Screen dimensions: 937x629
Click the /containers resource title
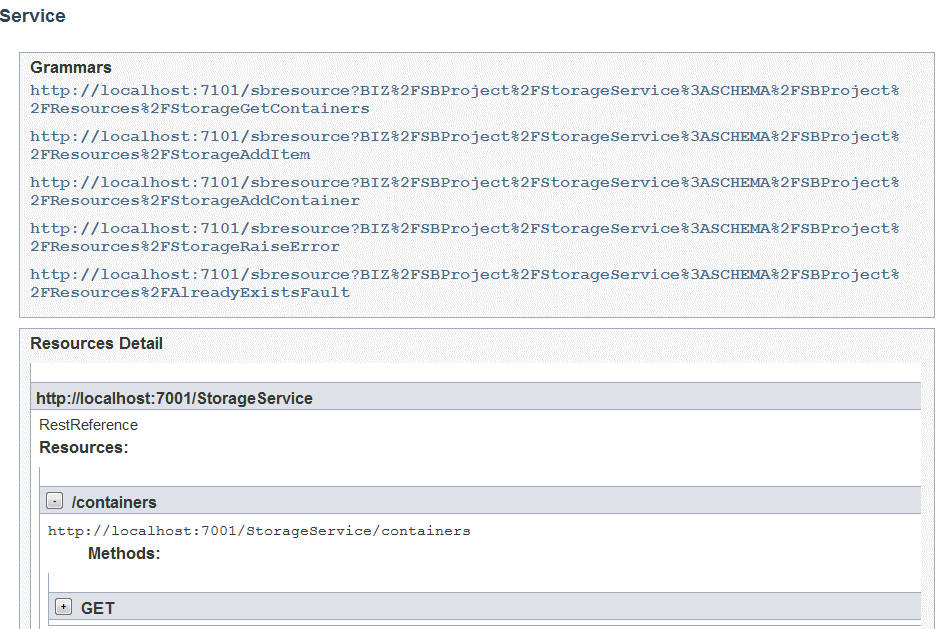[x=114, y=502]
